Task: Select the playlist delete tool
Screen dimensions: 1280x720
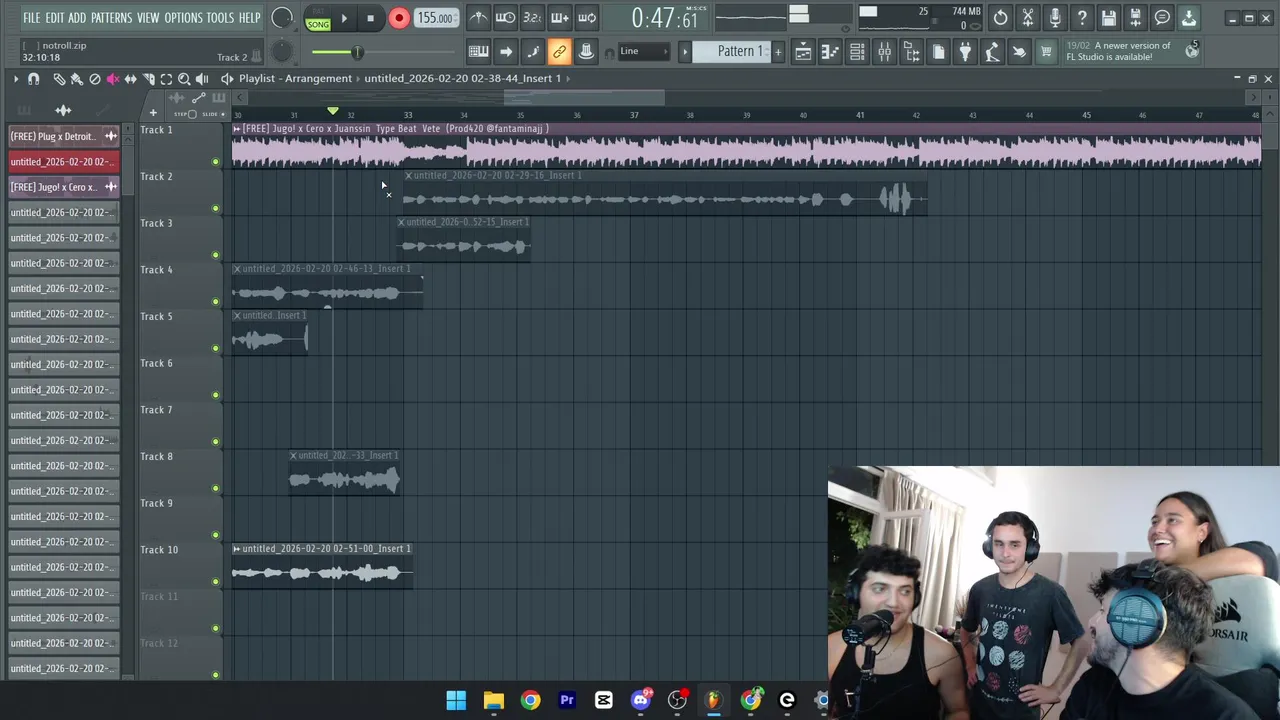Action: tap(95, 79)
